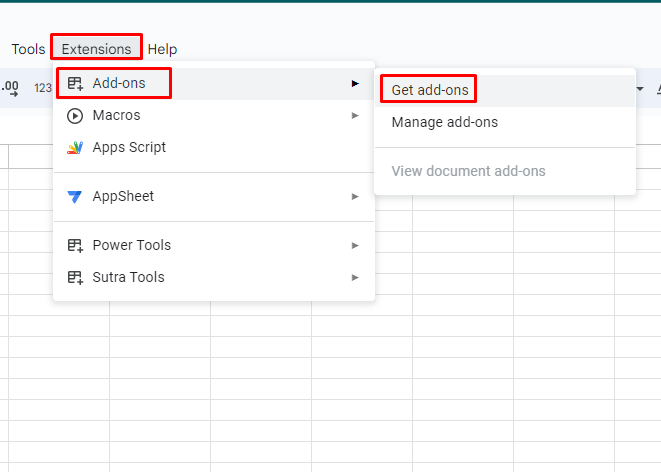The width and height of the screenshot is (661, 472).
Task: Open the Help menu
Action: click(x=162, y=49)
